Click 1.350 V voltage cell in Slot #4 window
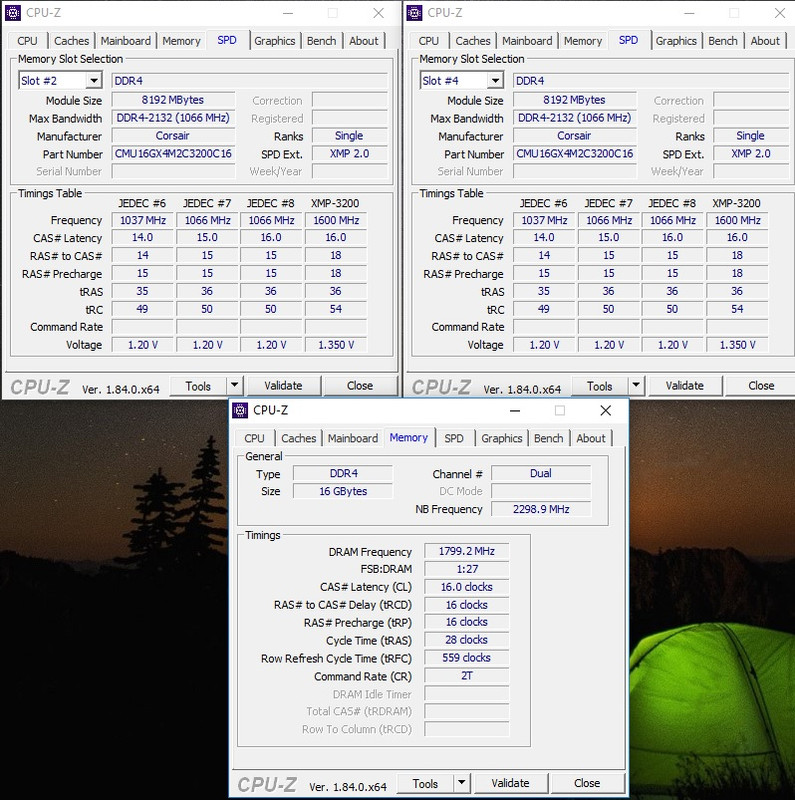This screenshot has width=795, height=800. [x=737, y=345]
